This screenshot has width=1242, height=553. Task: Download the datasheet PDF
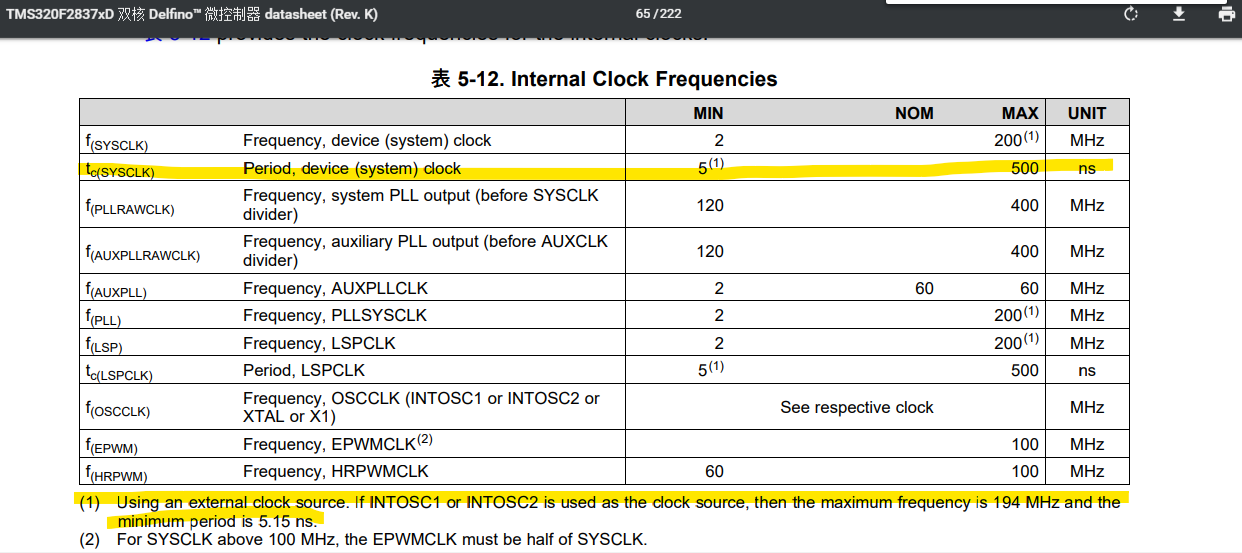pos(1179,14)
